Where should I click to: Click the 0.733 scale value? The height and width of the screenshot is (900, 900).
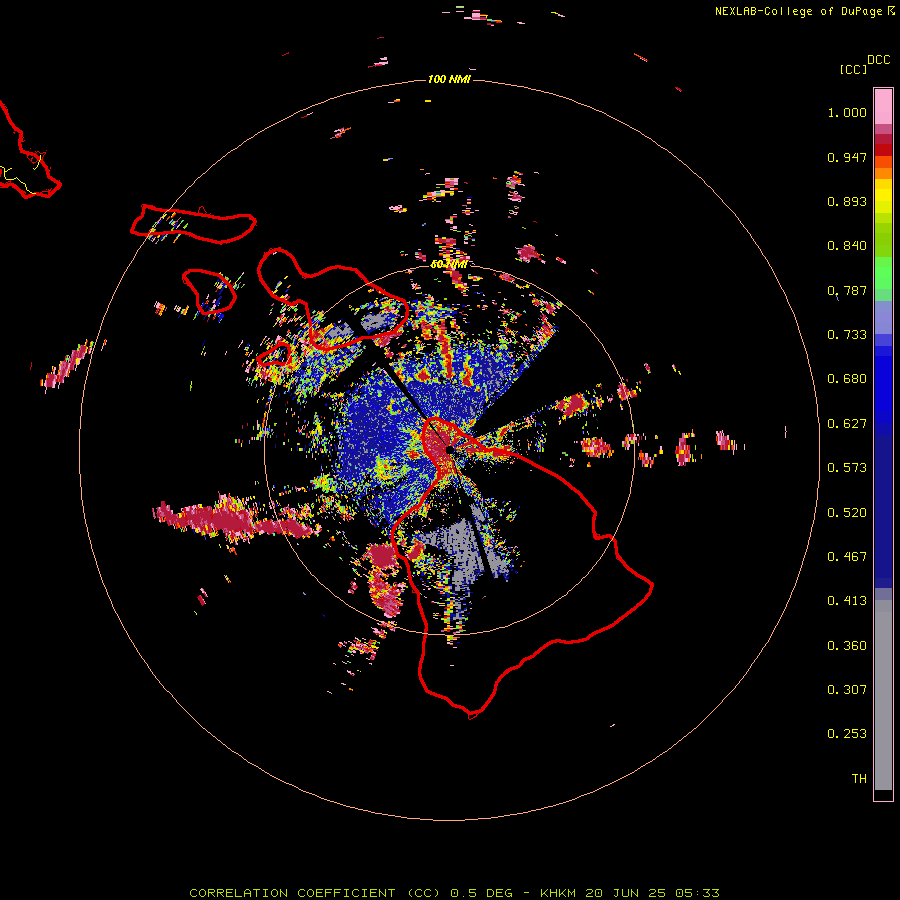tap(847, 335)
